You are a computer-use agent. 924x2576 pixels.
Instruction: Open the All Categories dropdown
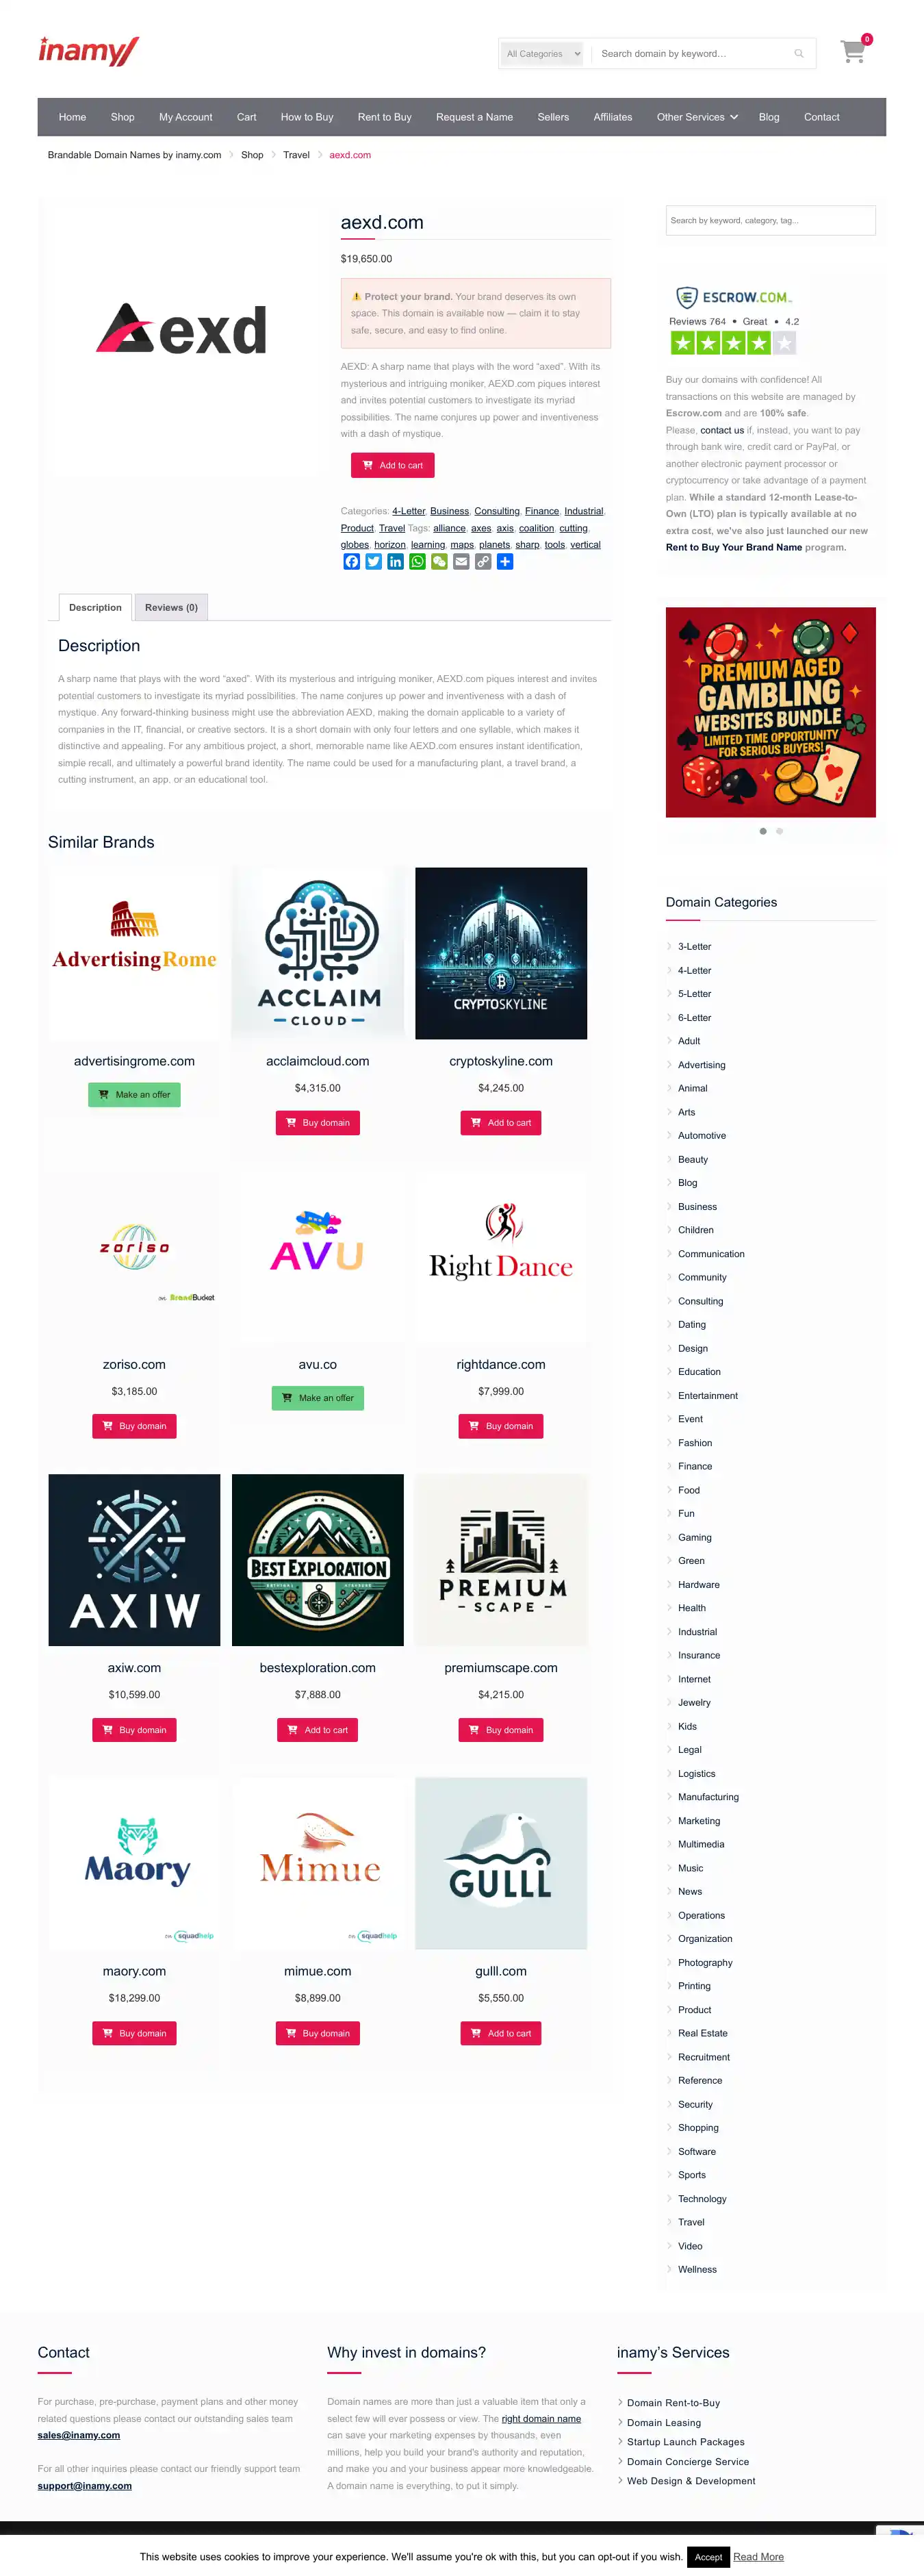point(542,54)
